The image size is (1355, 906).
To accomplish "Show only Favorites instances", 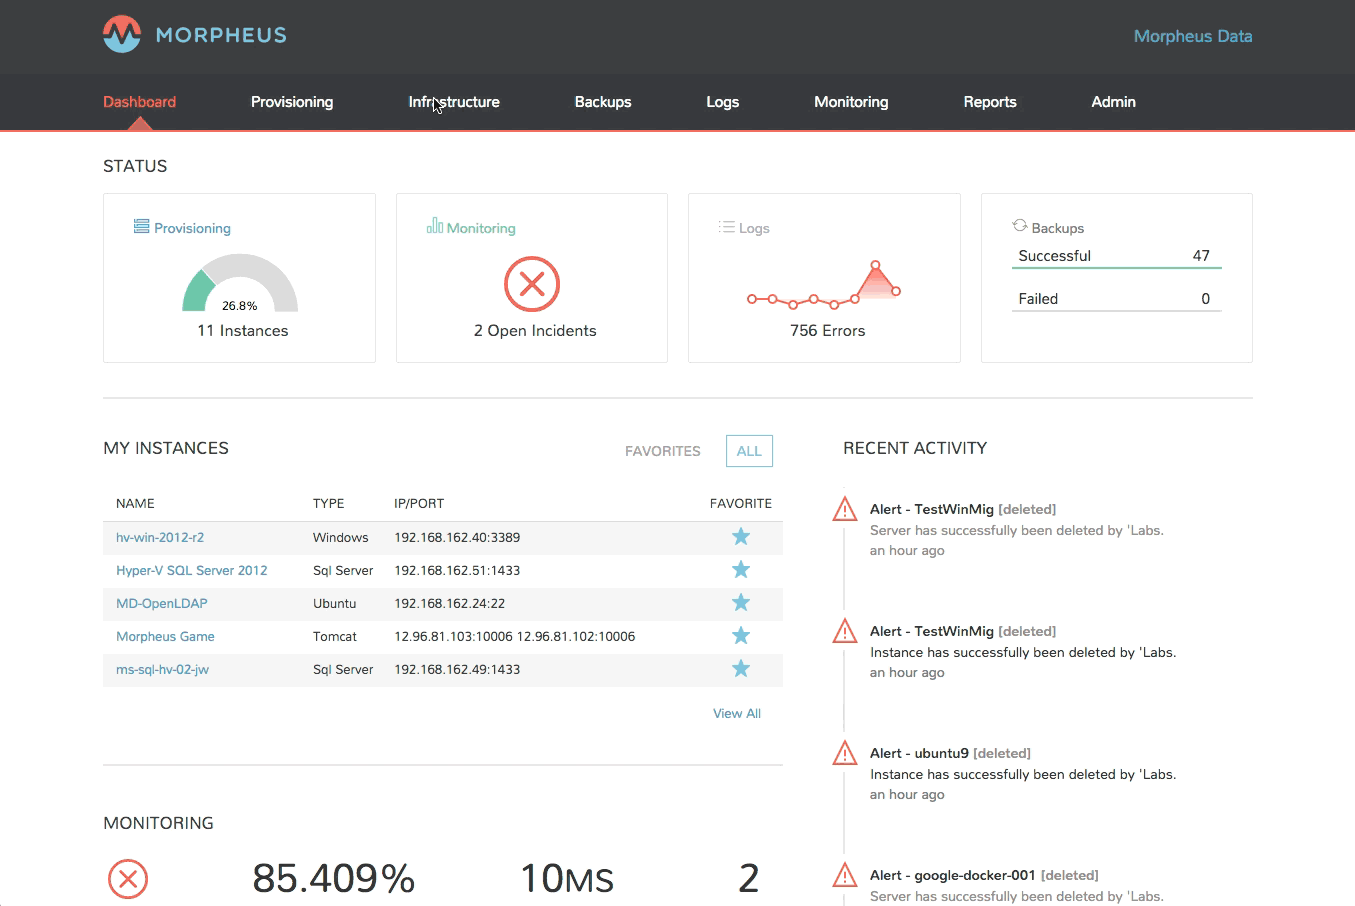I will (662, 451).
